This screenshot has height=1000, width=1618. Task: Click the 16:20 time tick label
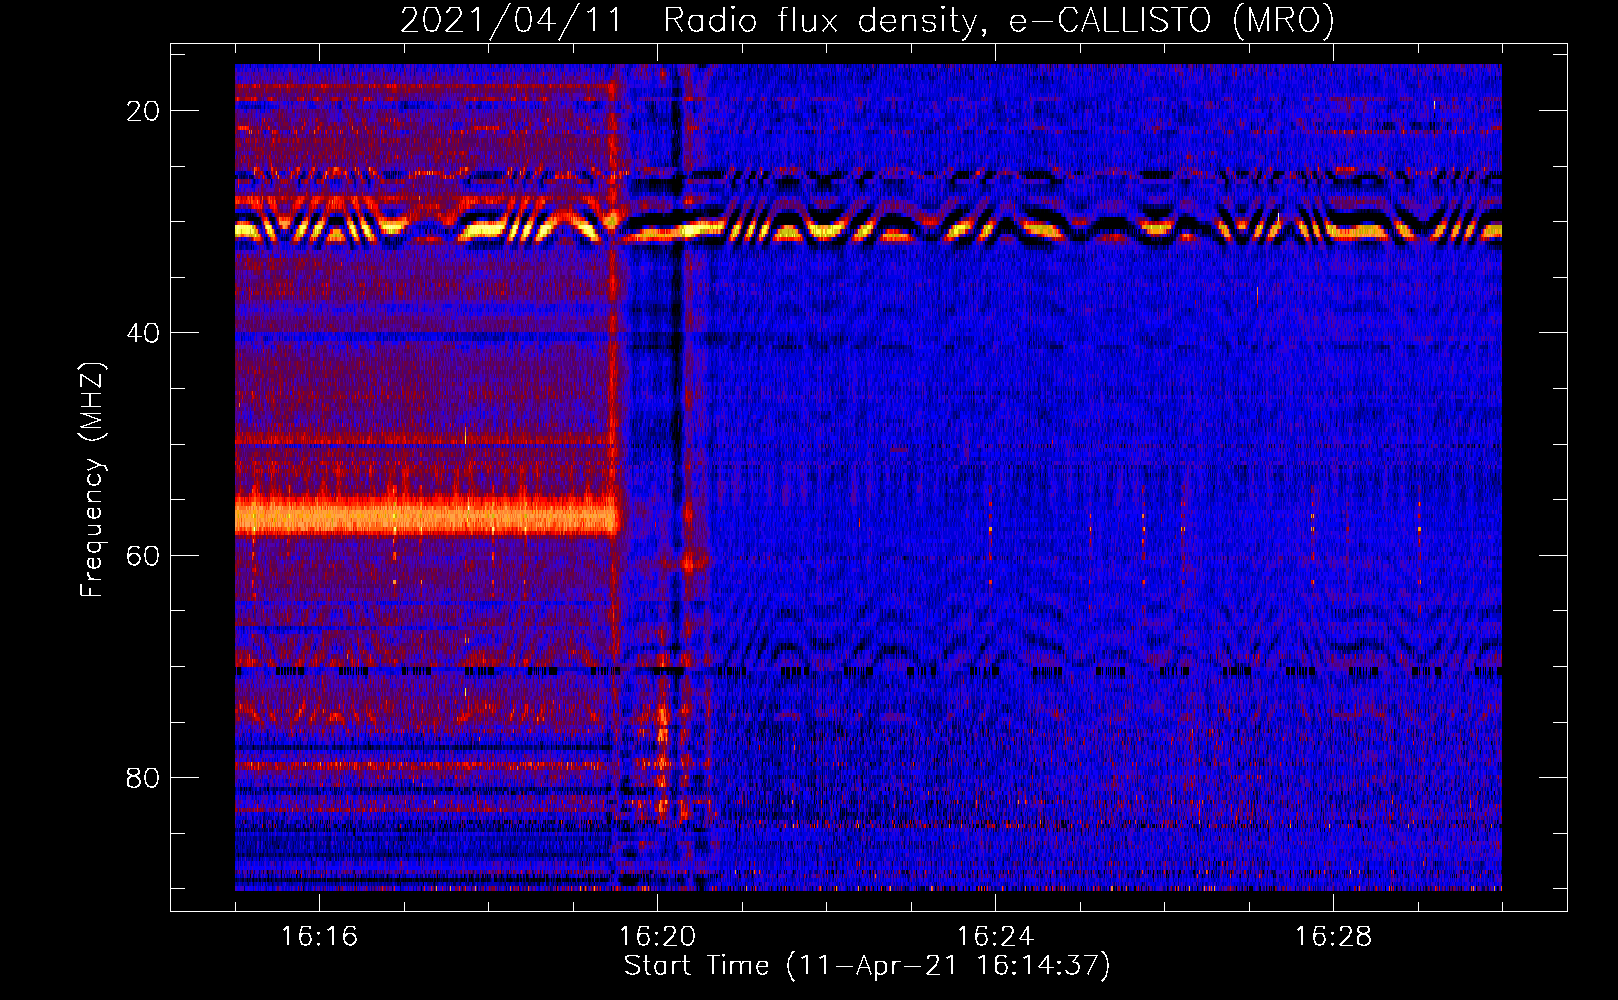(657, 937)
